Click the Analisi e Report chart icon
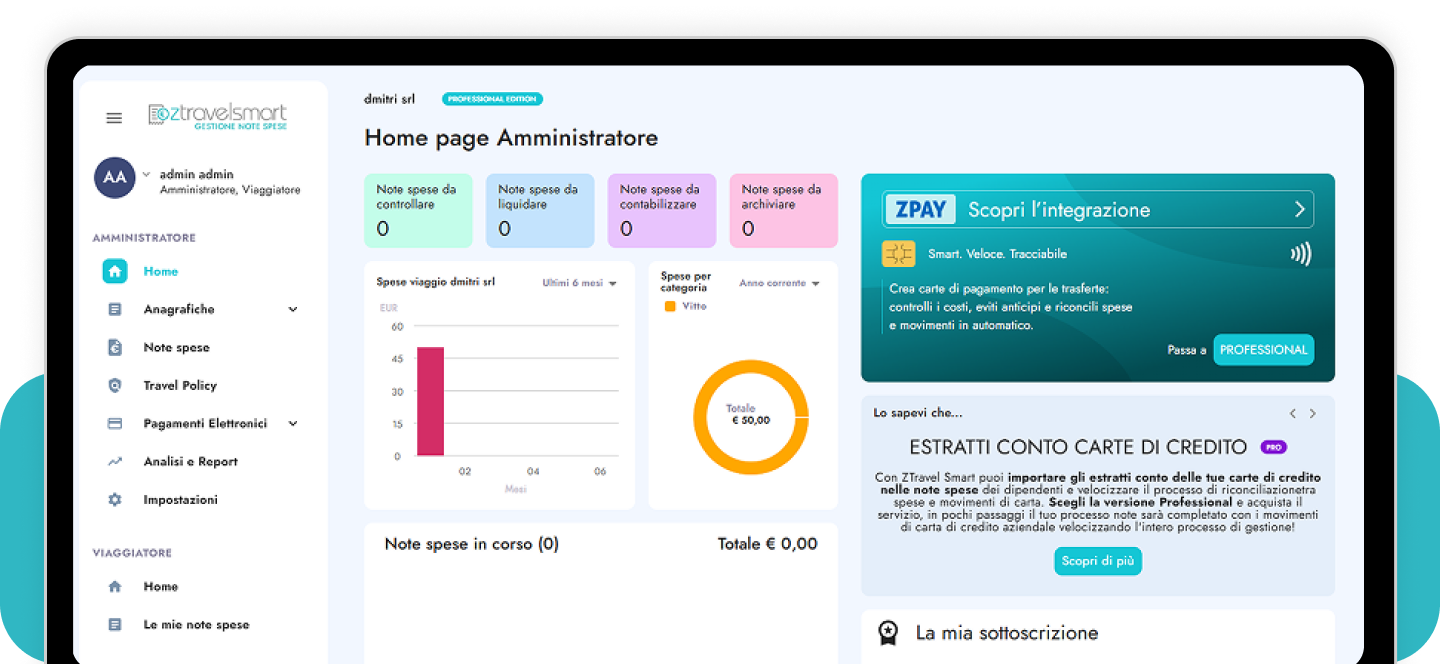 coord(115,462)
